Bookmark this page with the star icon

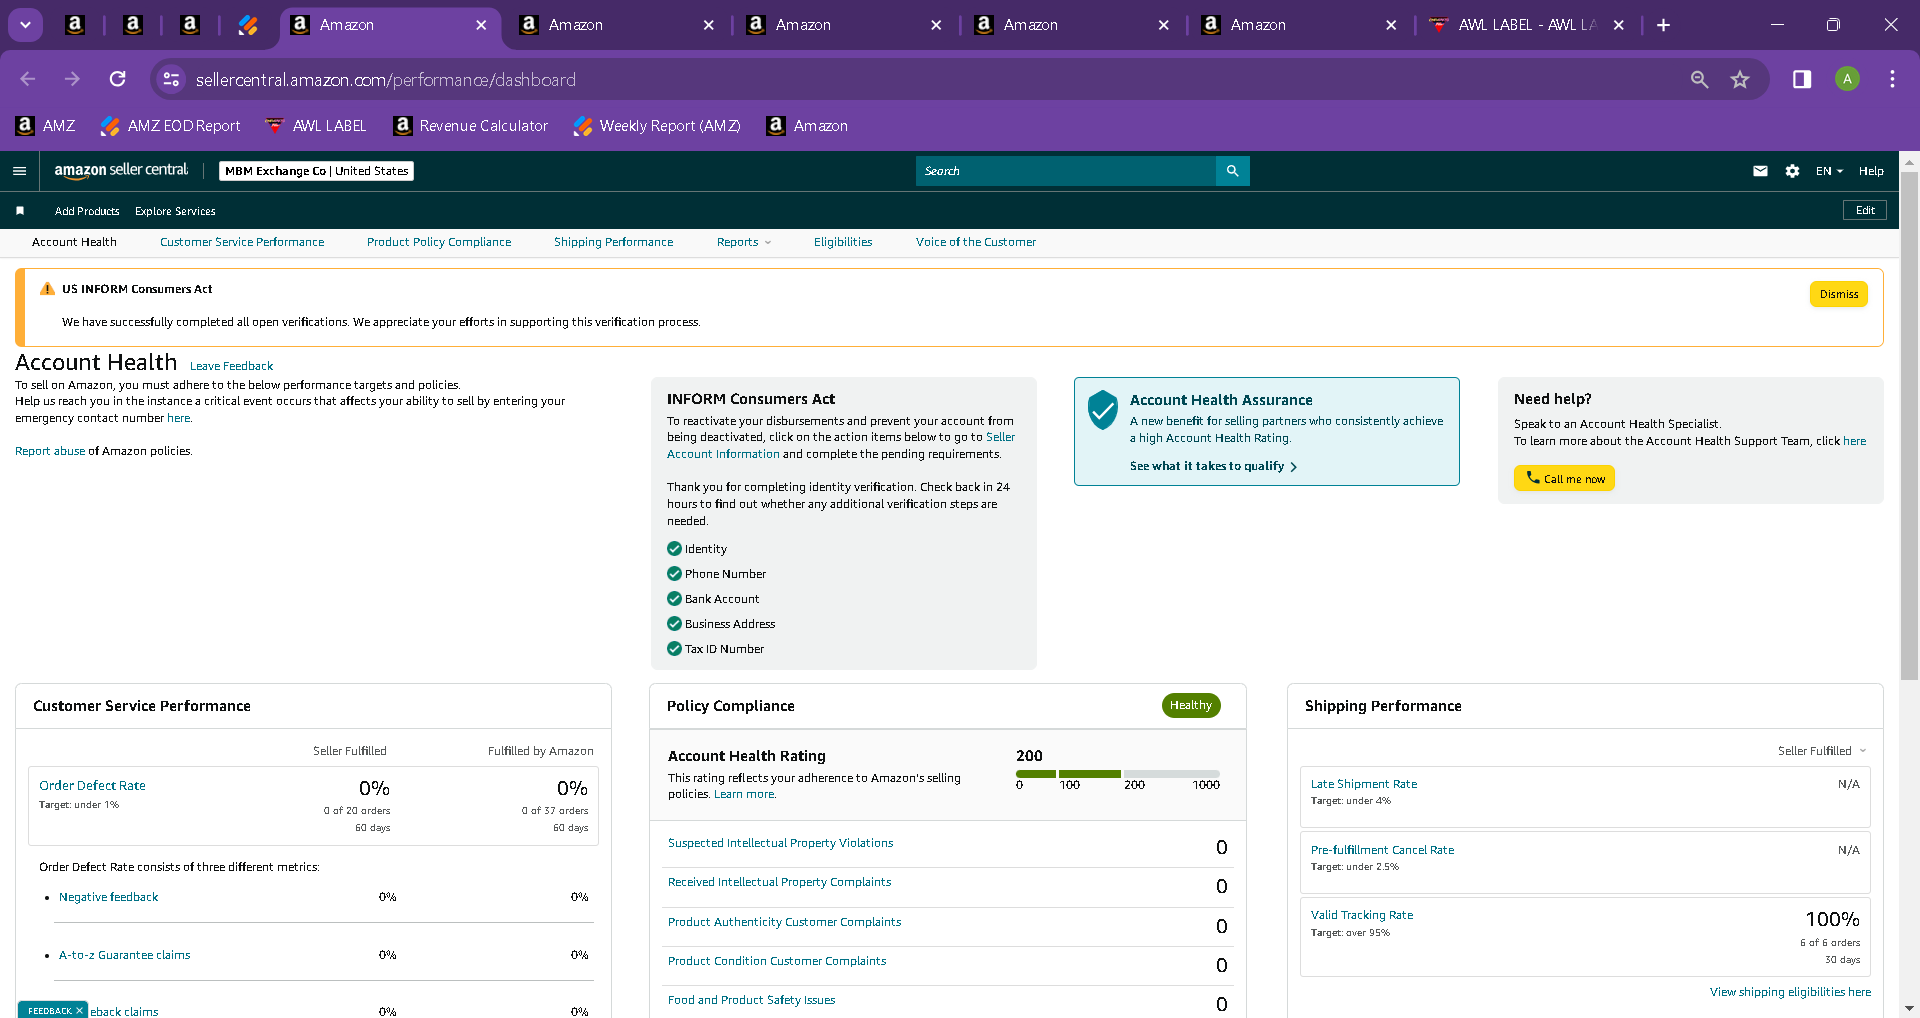coord(1740,79)
